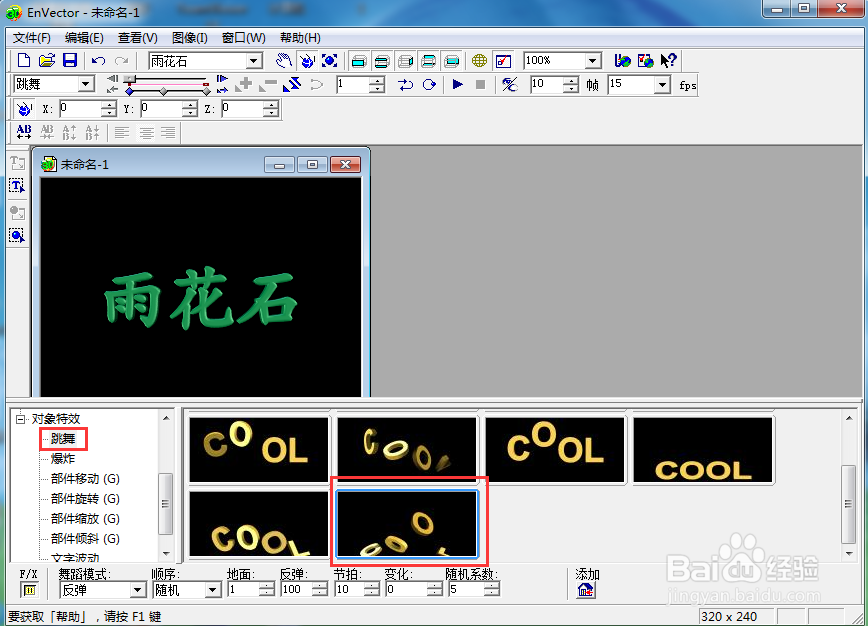This screenshot has width=868, height=626.
Task: Select the zoom fit tool with blue sphere
Action: [329, 60]
